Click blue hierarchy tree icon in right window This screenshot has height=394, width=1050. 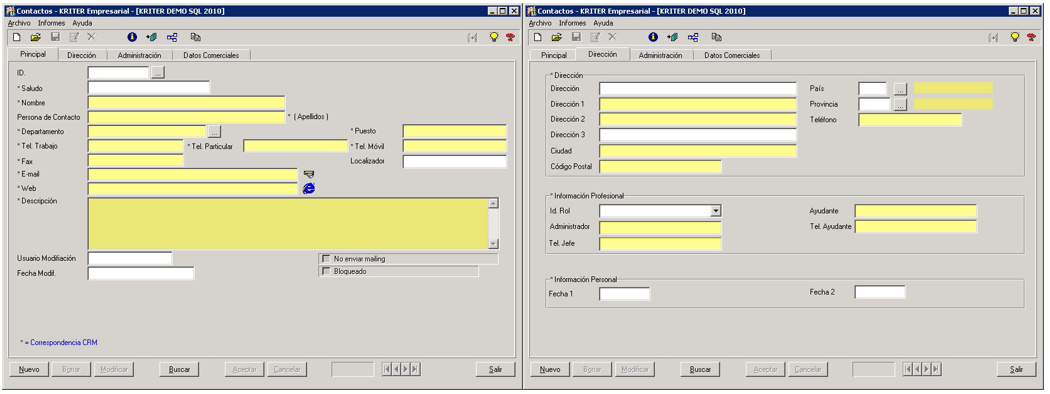[x=693, y=38]
